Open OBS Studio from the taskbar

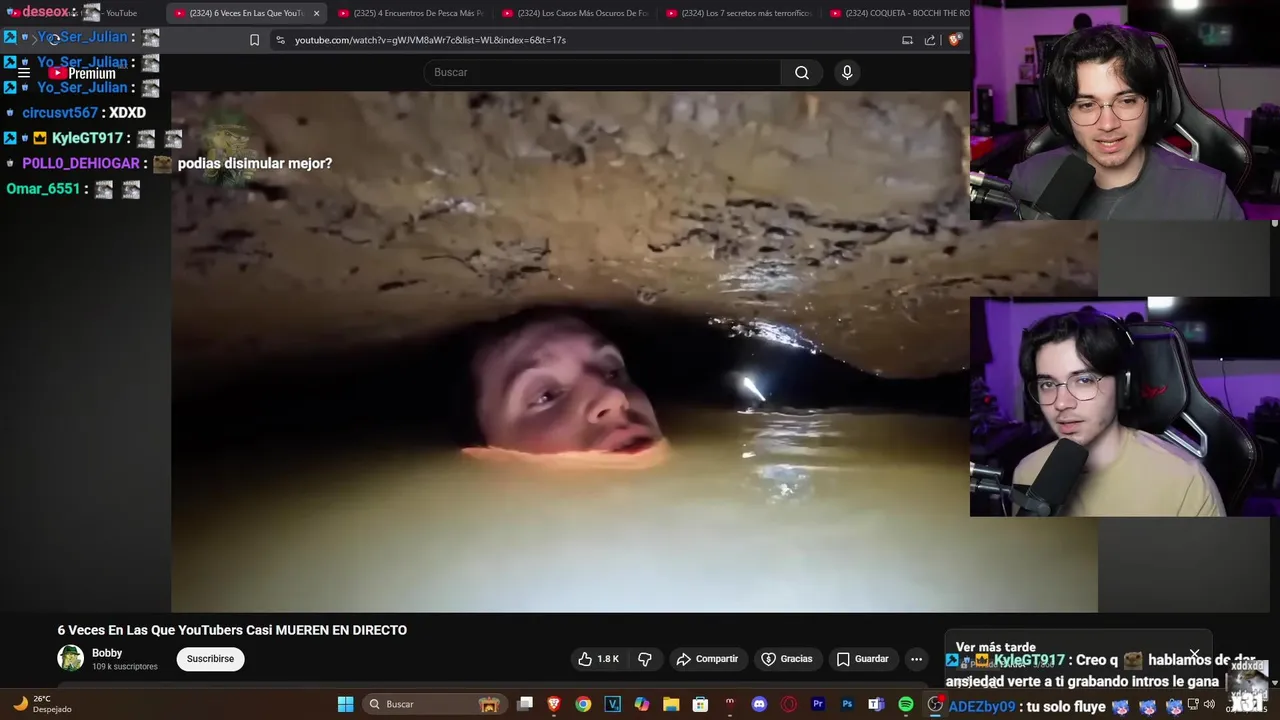pyautogui.click(x=935, y=704)
